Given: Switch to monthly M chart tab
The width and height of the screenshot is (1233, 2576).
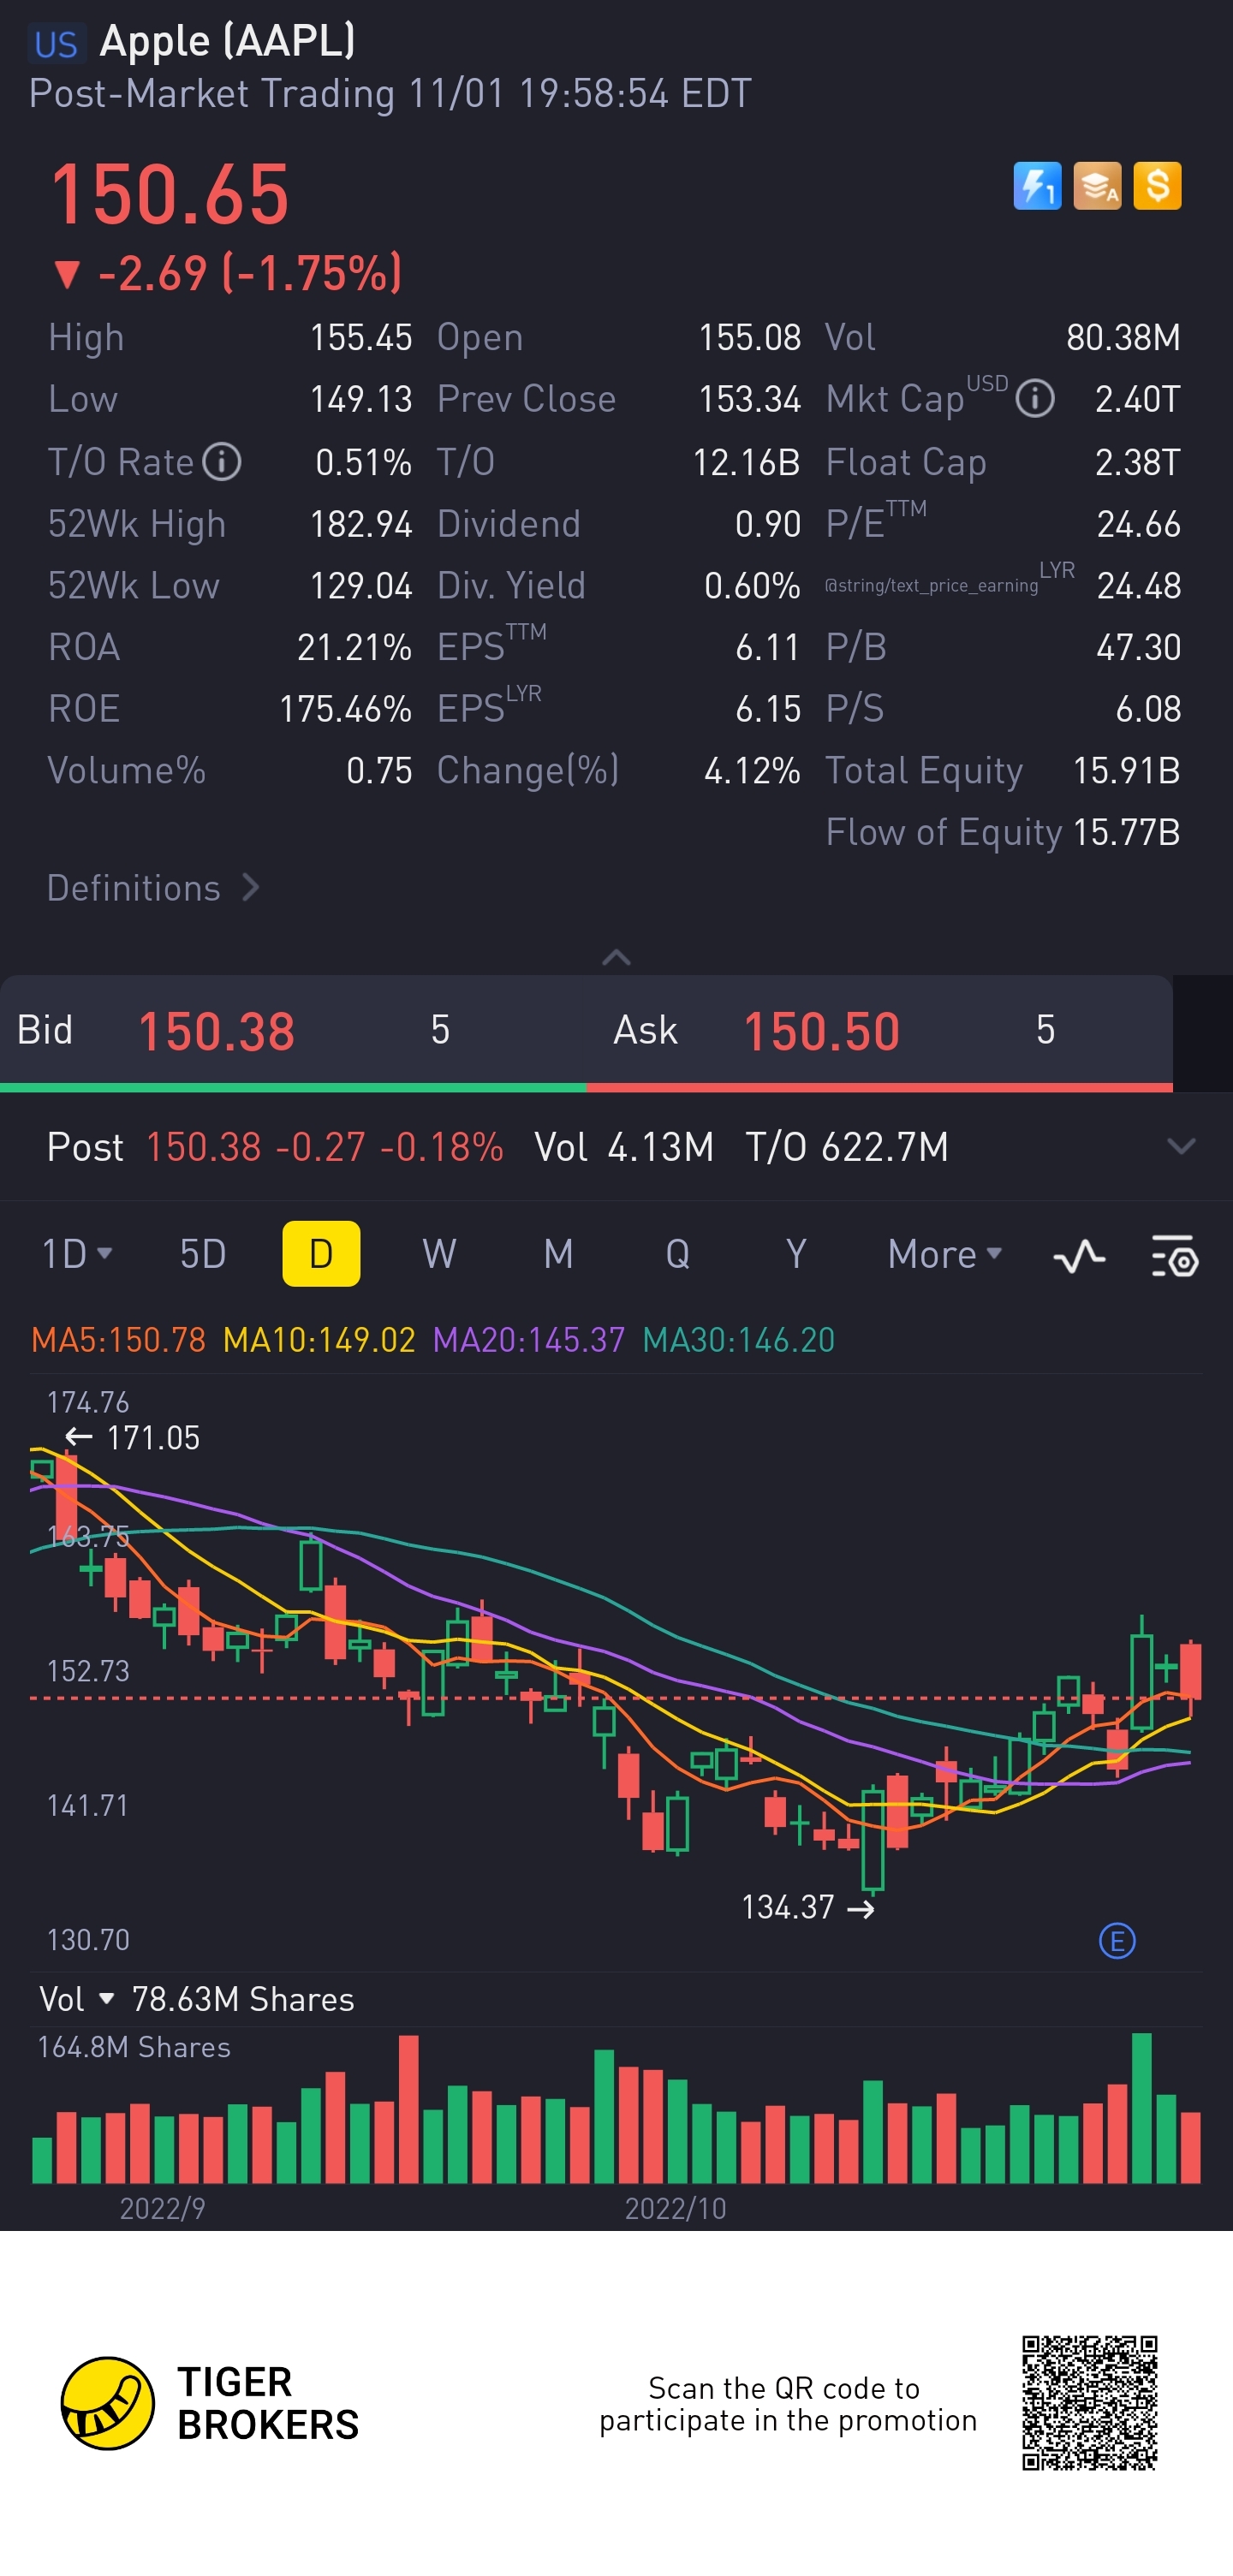Looking at the screenshot, I should 559,1254.
